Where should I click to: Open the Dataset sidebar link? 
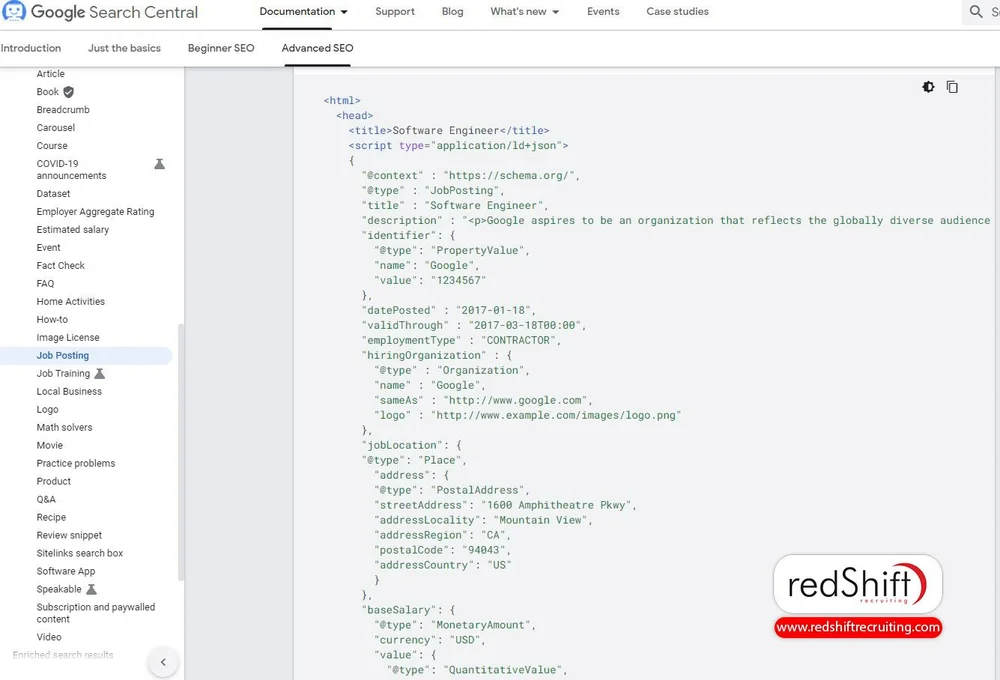click(x=53, y=193)
